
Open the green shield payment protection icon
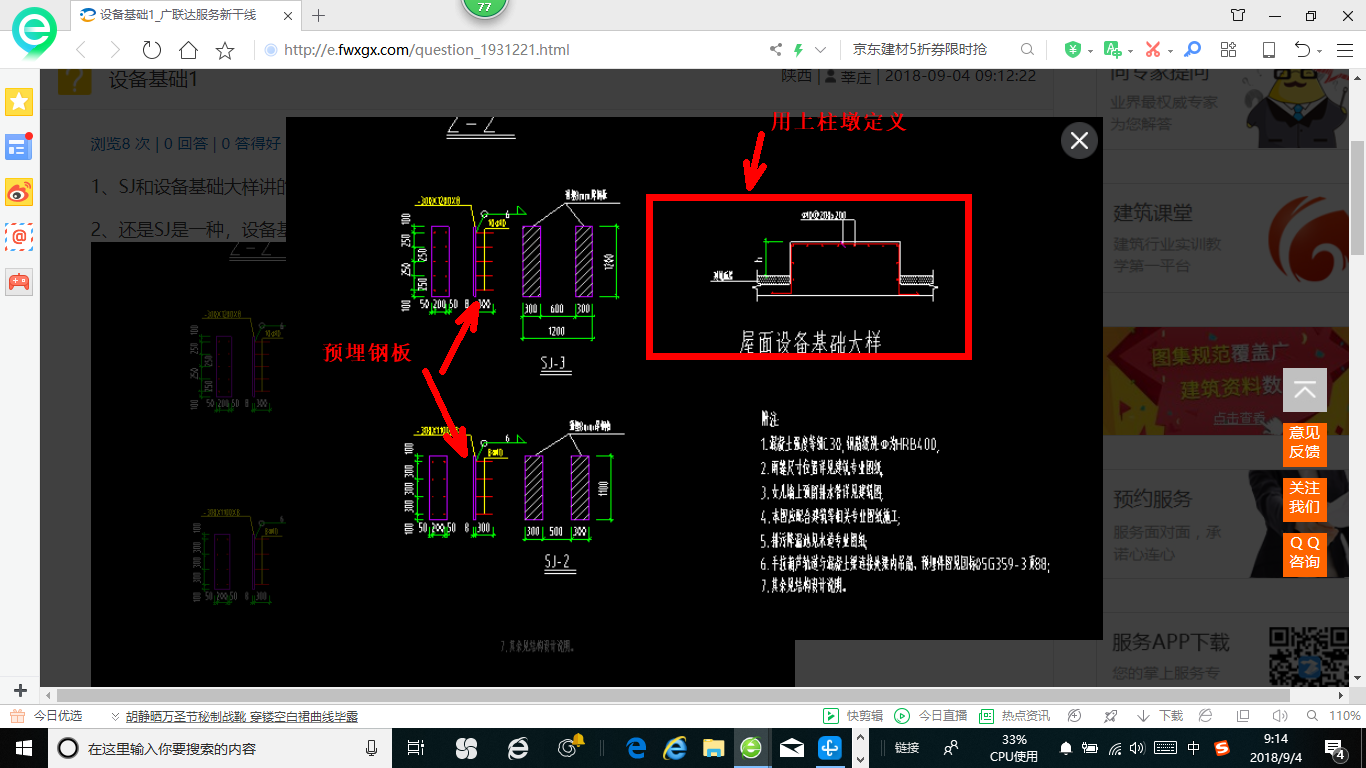click(x=1072, y=50)
